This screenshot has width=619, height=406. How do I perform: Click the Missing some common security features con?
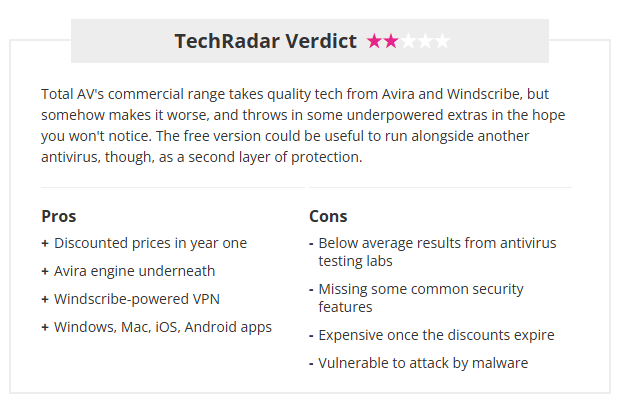pos(420,298)
